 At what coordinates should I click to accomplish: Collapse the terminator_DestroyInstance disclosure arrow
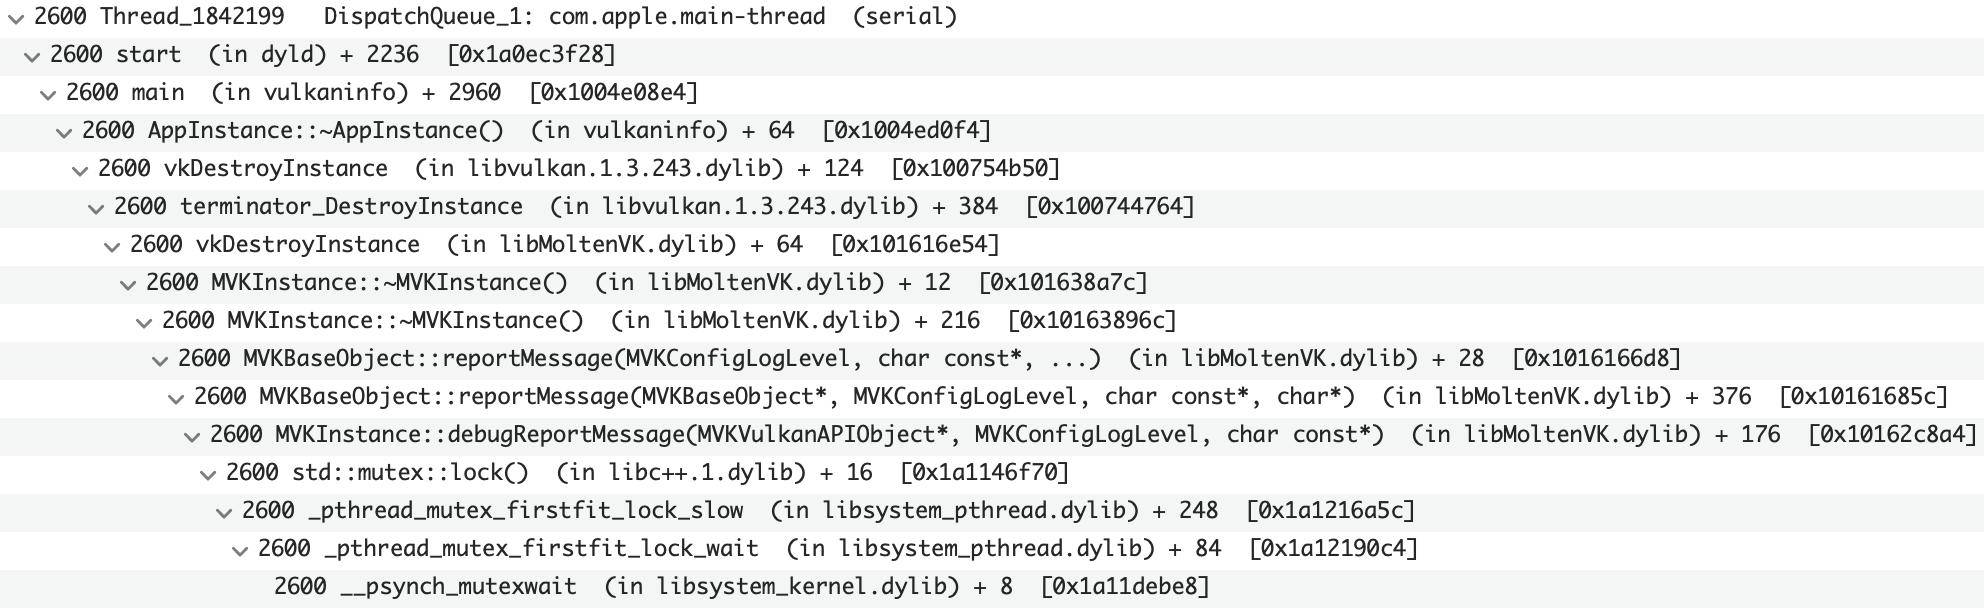coord(95,206)
